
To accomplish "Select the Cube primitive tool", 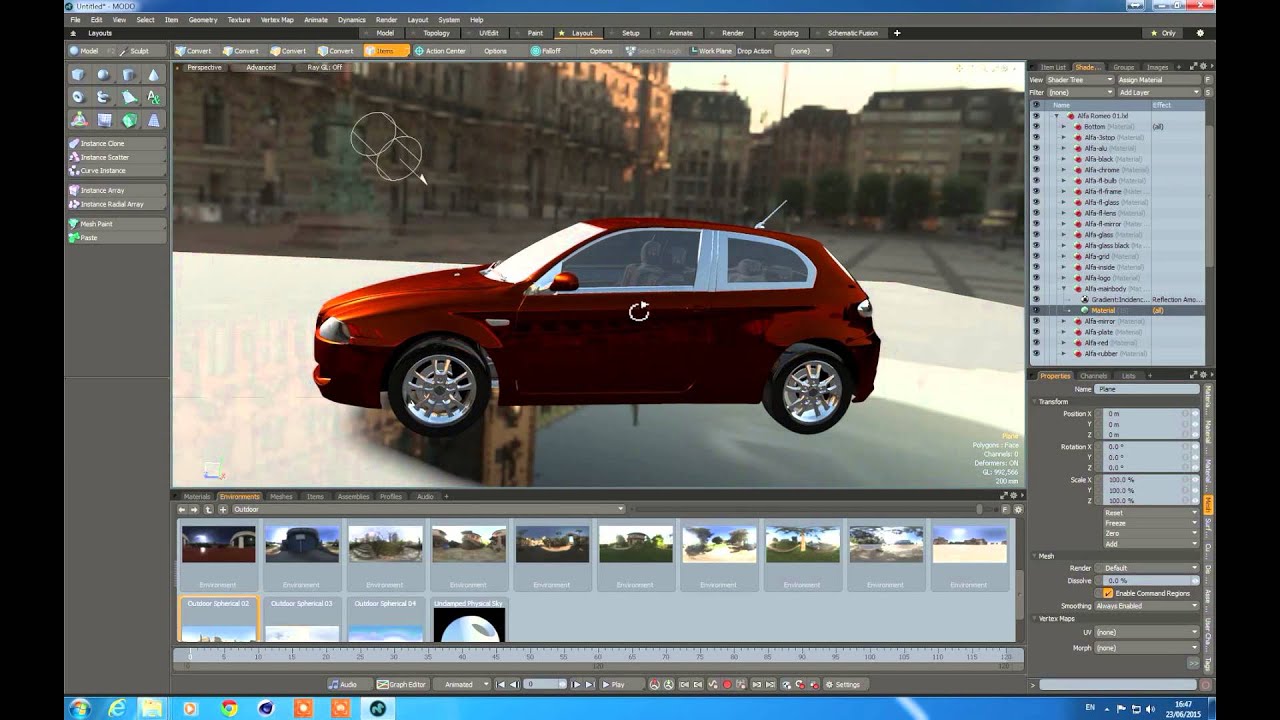I will coord(78,75).
